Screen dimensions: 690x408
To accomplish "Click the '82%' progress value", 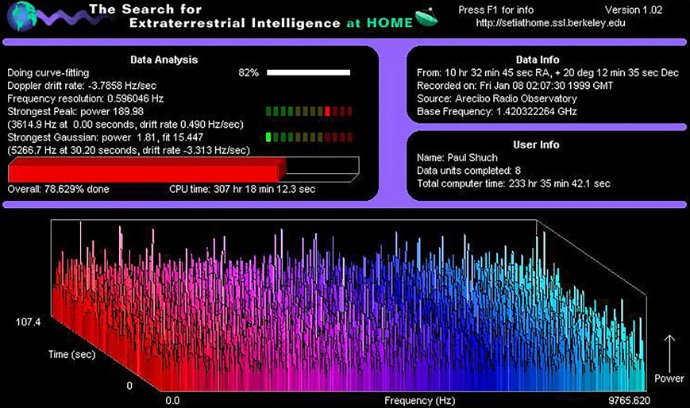I will [x=249, y=73].
